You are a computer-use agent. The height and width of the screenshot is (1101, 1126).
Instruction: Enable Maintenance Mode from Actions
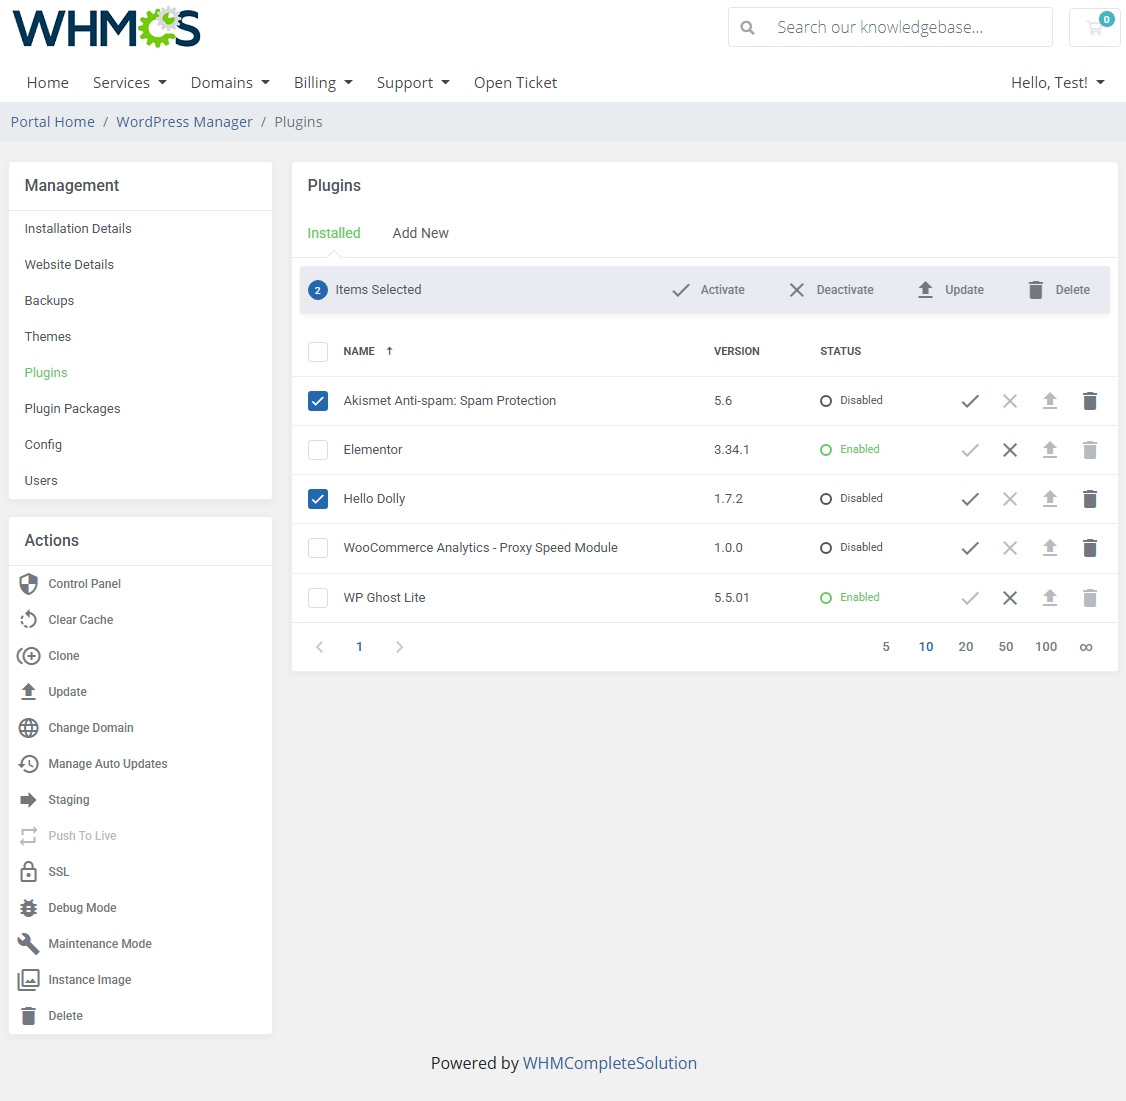point(99,943)
